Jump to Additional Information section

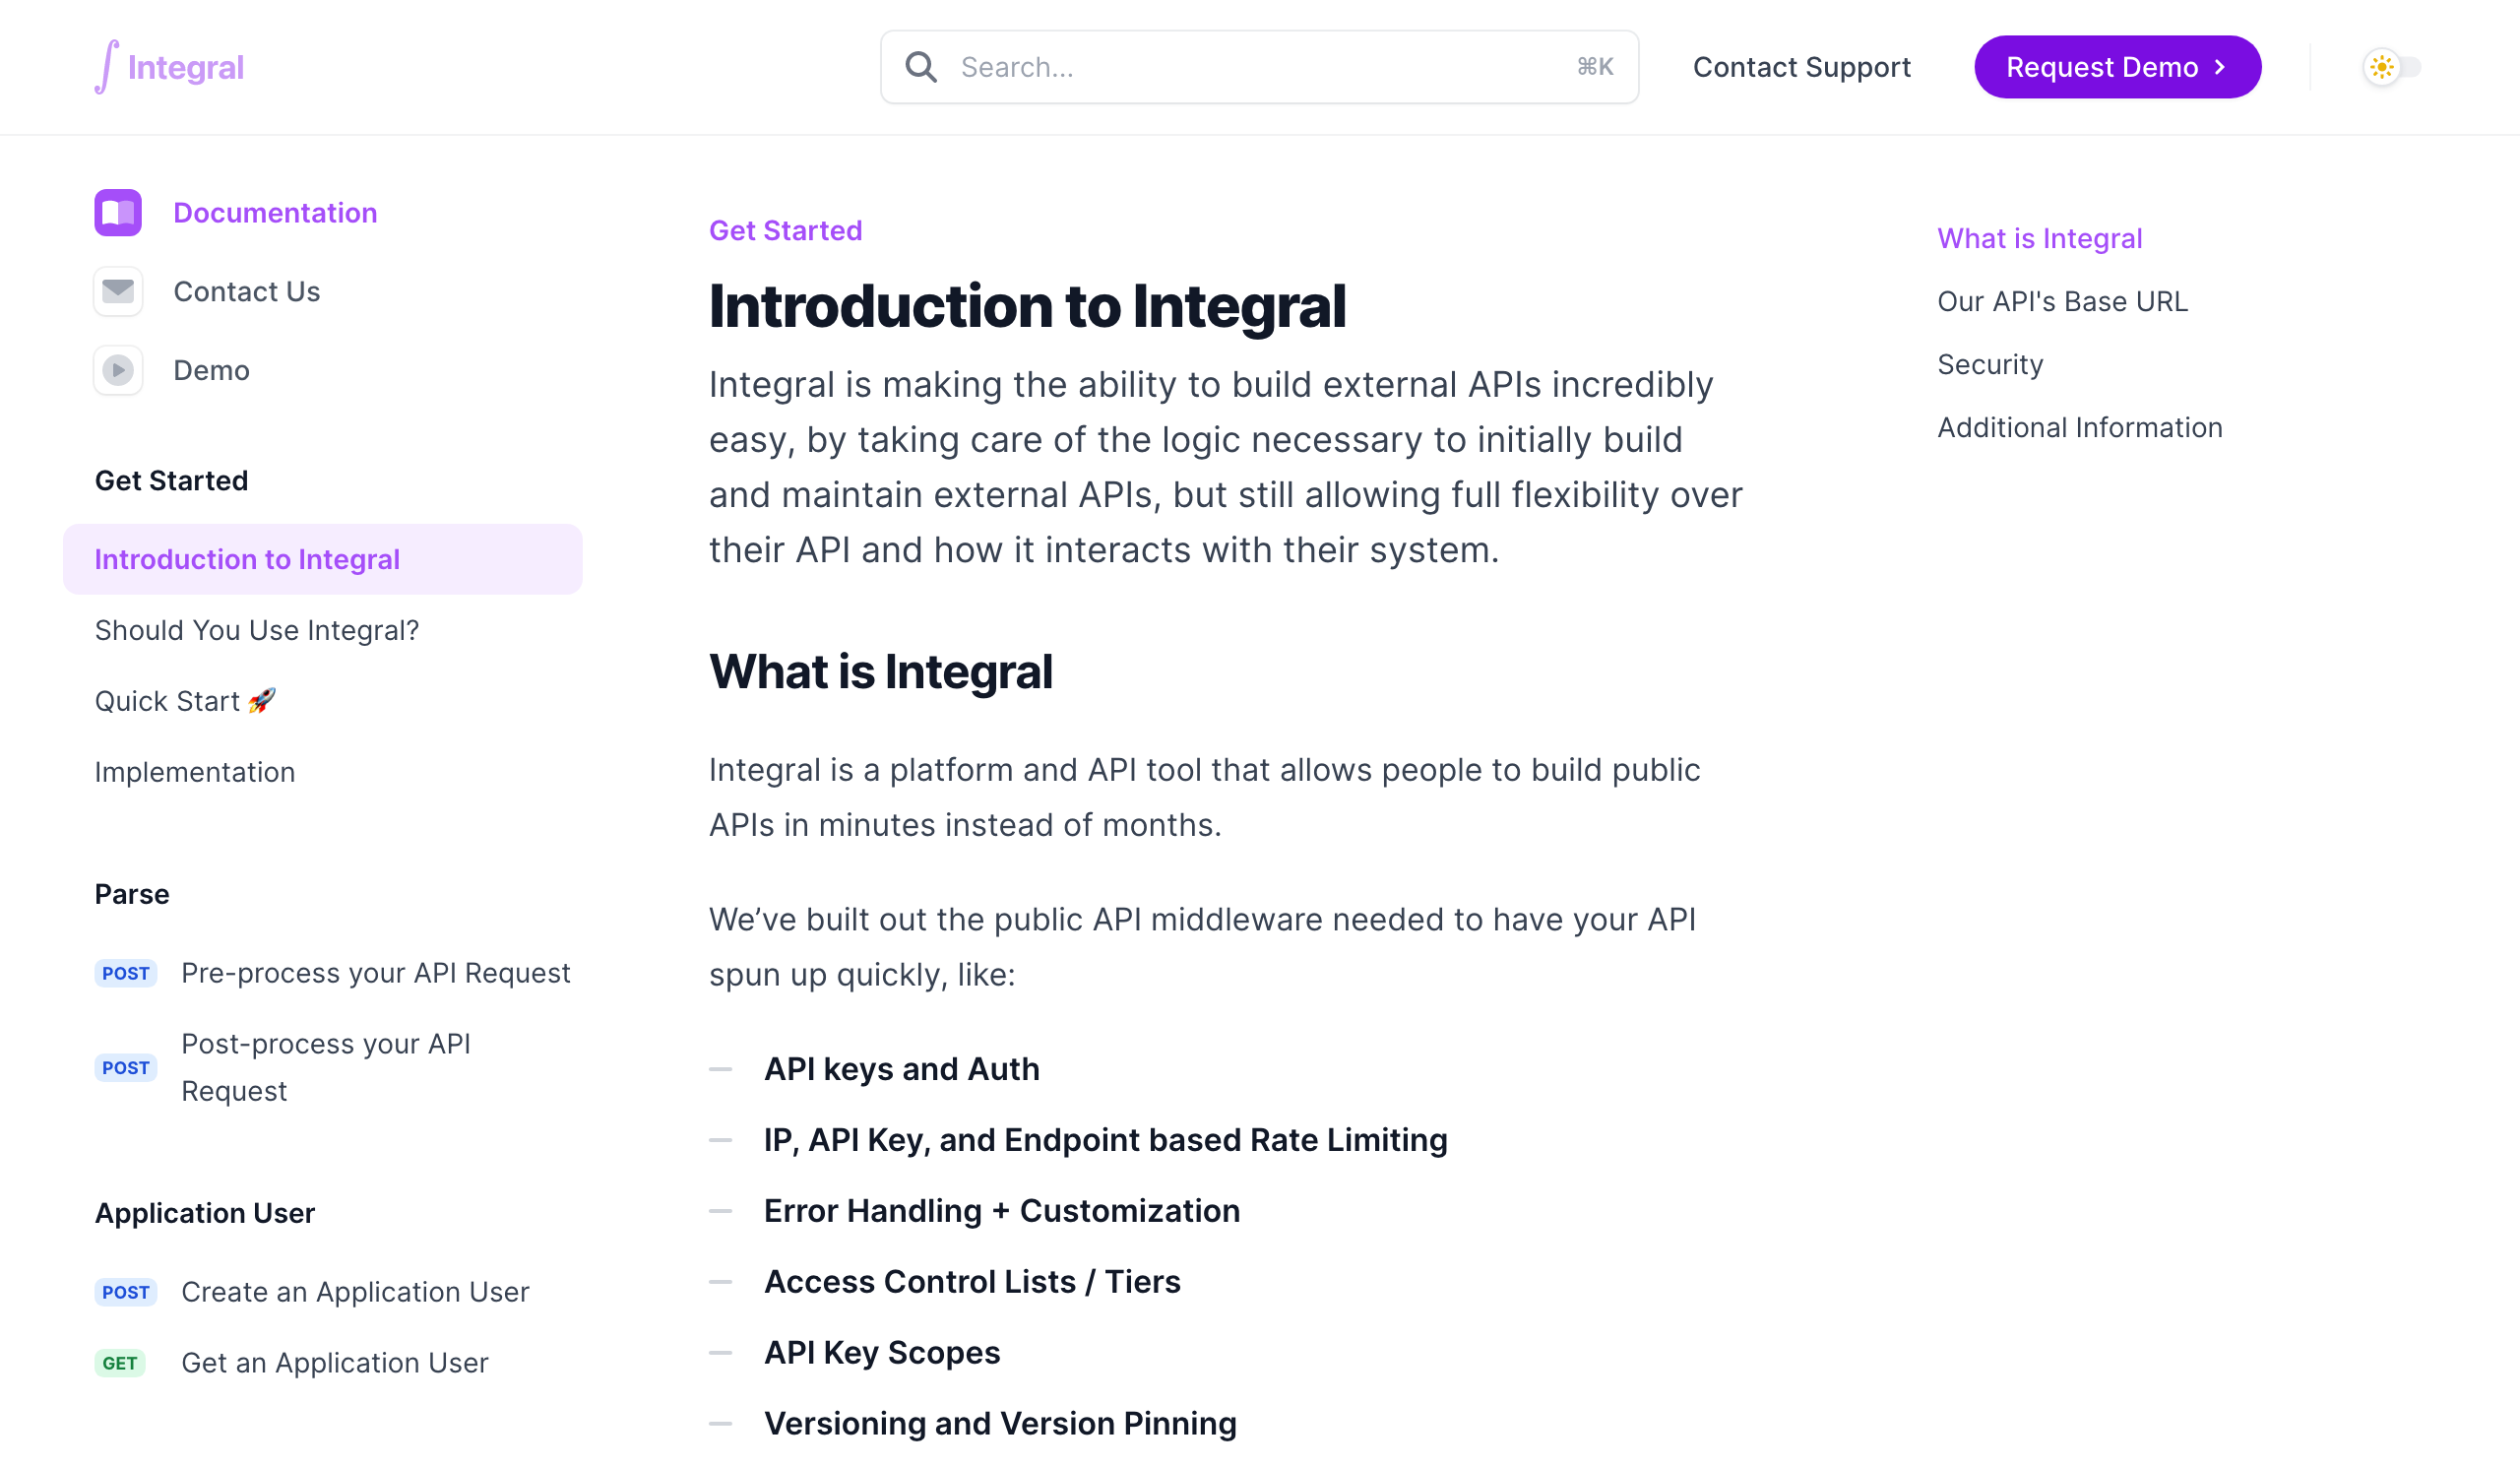pos(2079,427)
